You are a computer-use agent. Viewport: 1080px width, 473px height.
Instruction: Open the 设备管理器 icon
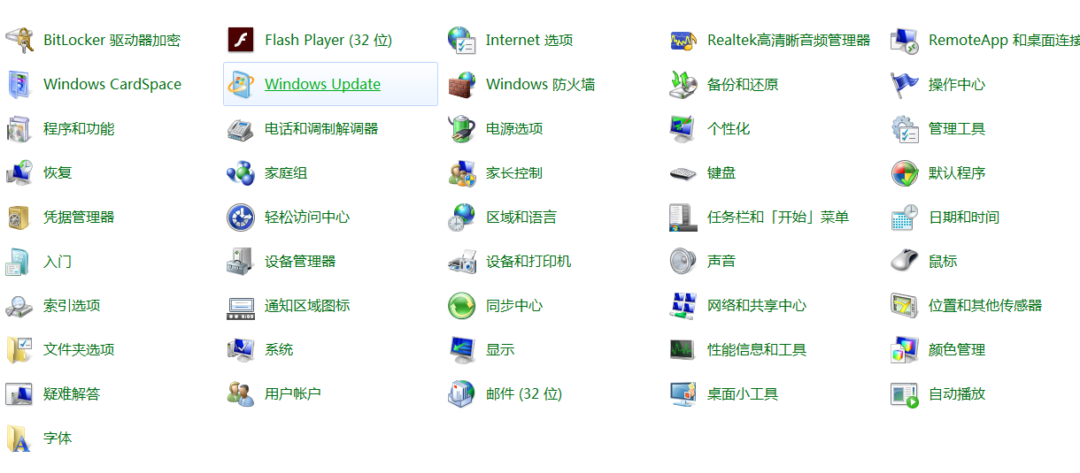241,261
